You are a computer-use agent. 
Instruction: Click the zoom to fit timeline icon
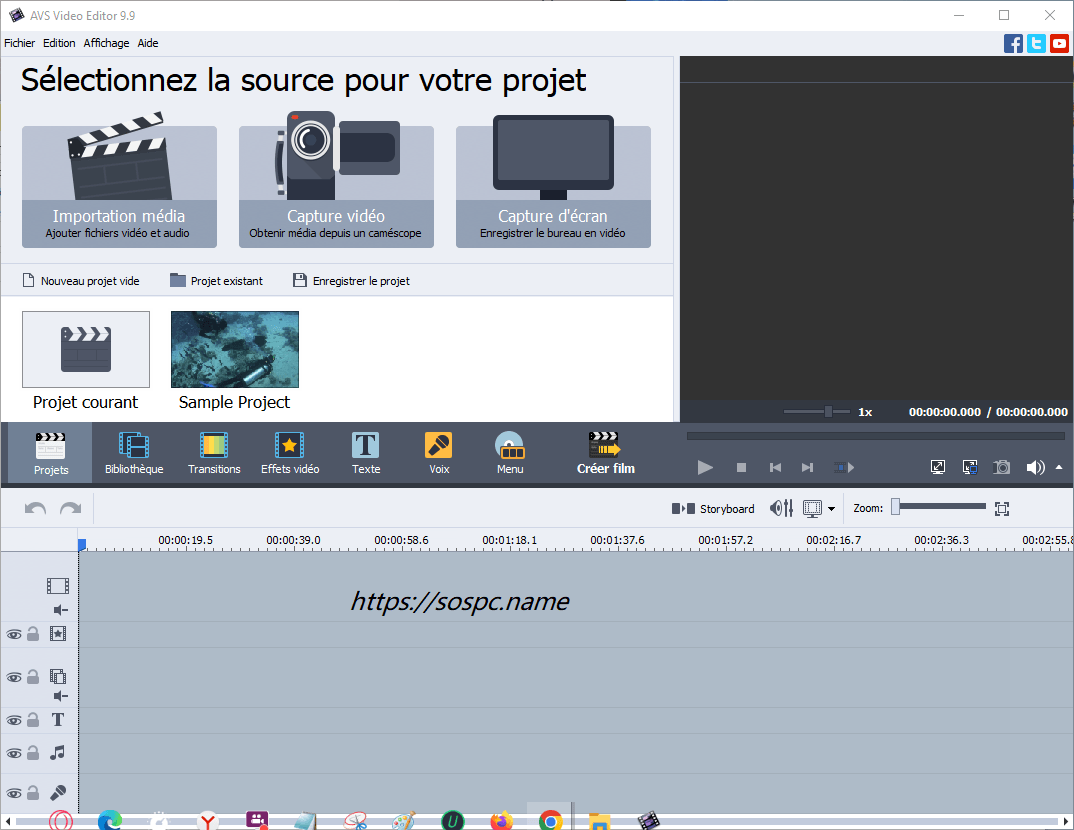(x=1002, y=509)
